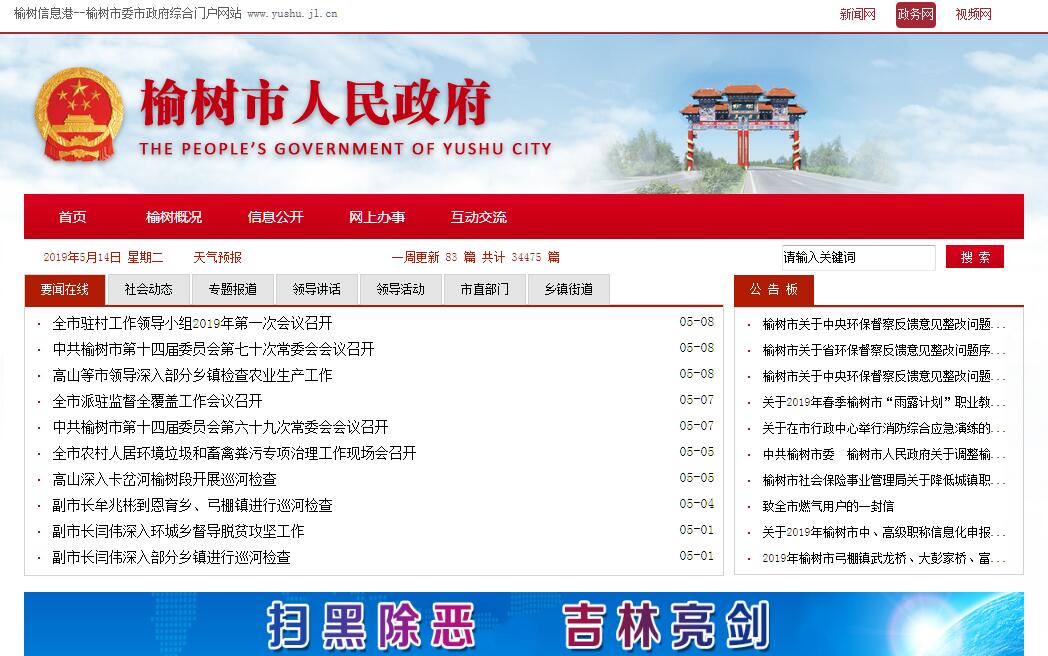Click the 搜索 search button
This screenshot has width=1048, height=656.
point(974,257)
